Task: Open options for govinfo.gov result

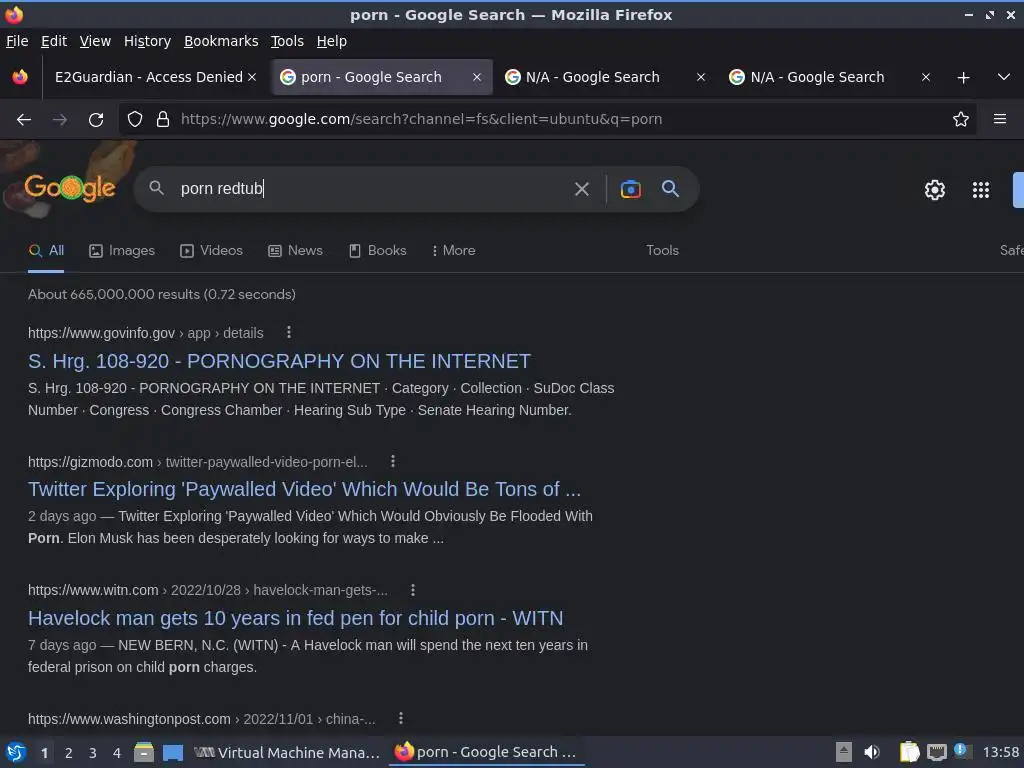Action: click(x=289, y=332)
